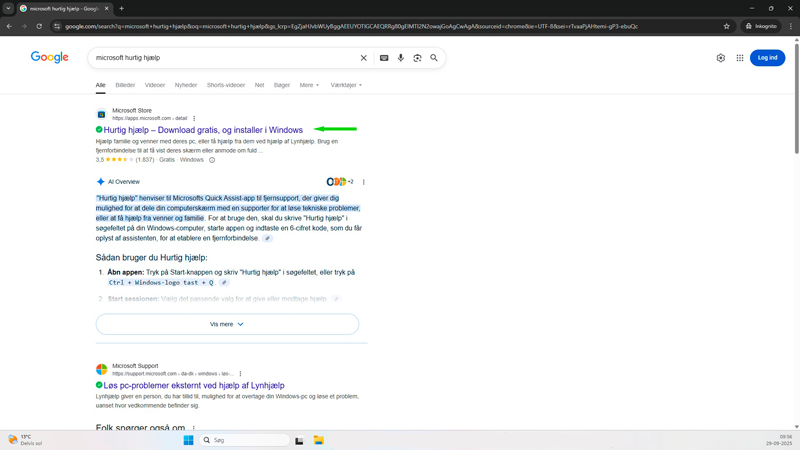Open more options for Microsoft Support result

(240, 373)
